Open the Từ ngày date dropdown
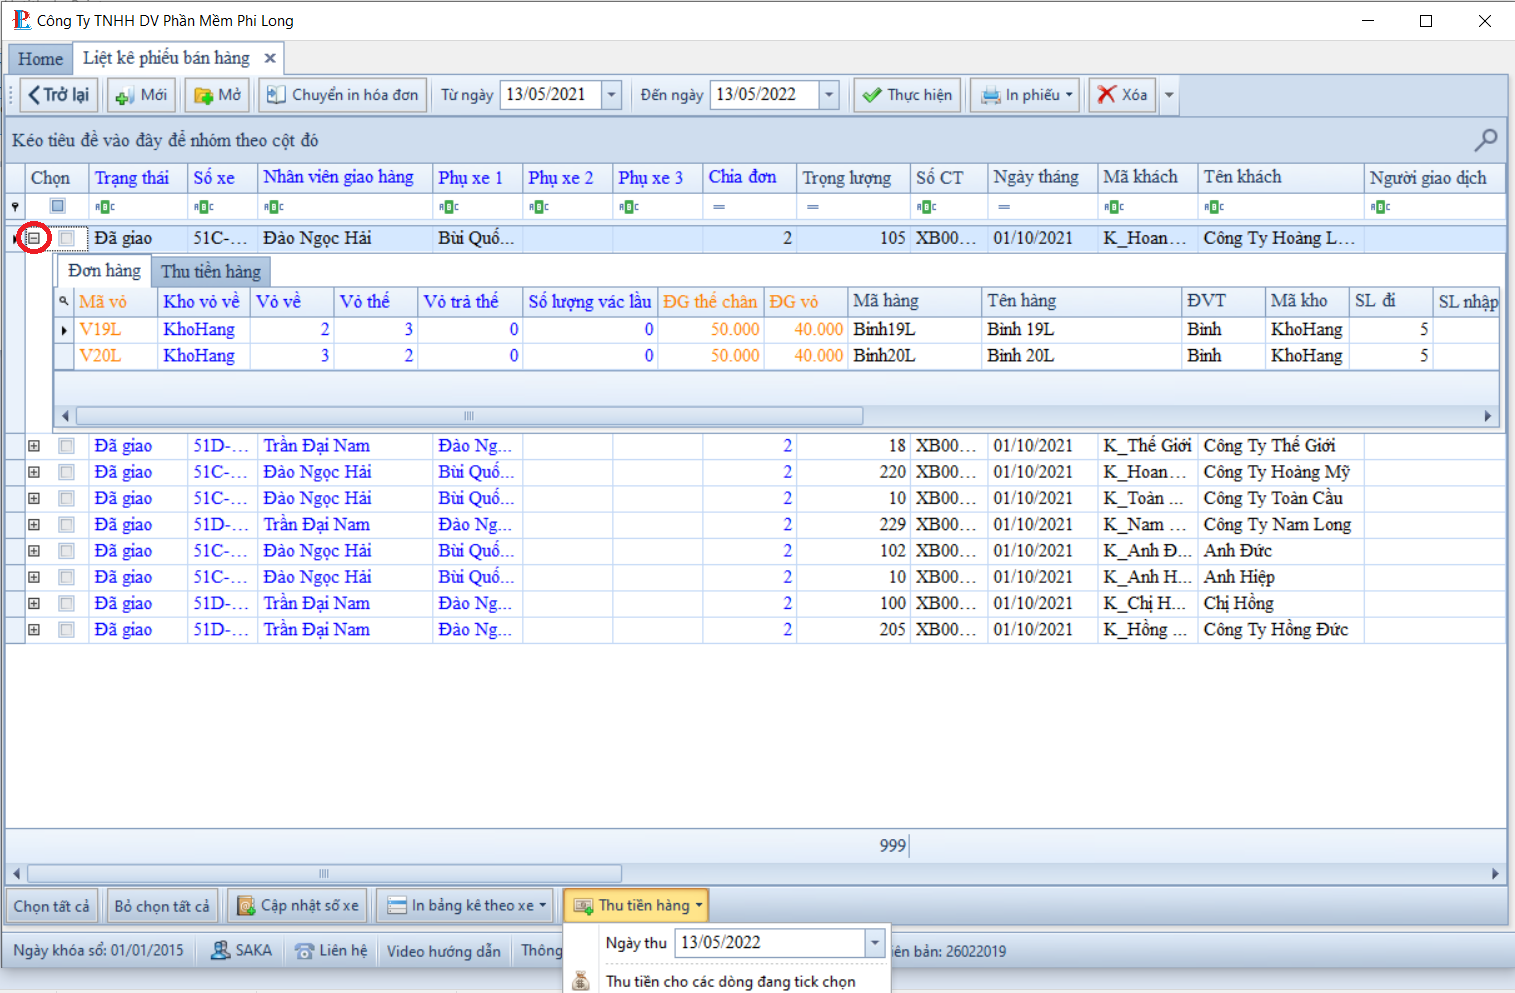Image resolution: width=1515 pixels, height=993 pixels. click(x=612, y=95)
